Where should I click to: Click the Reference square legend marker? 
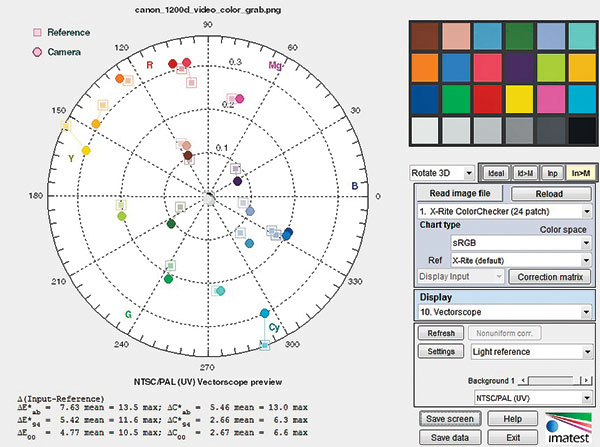[38, 32]
